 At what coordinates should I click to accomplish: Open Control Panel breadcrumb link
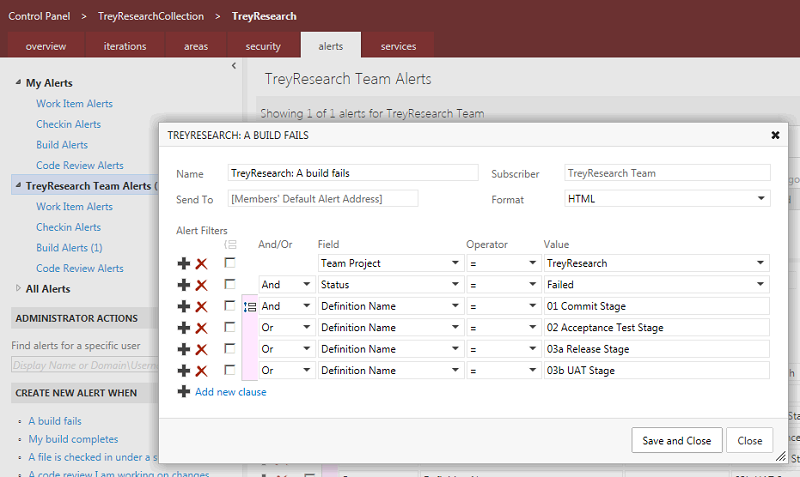[x=39, y=16]
